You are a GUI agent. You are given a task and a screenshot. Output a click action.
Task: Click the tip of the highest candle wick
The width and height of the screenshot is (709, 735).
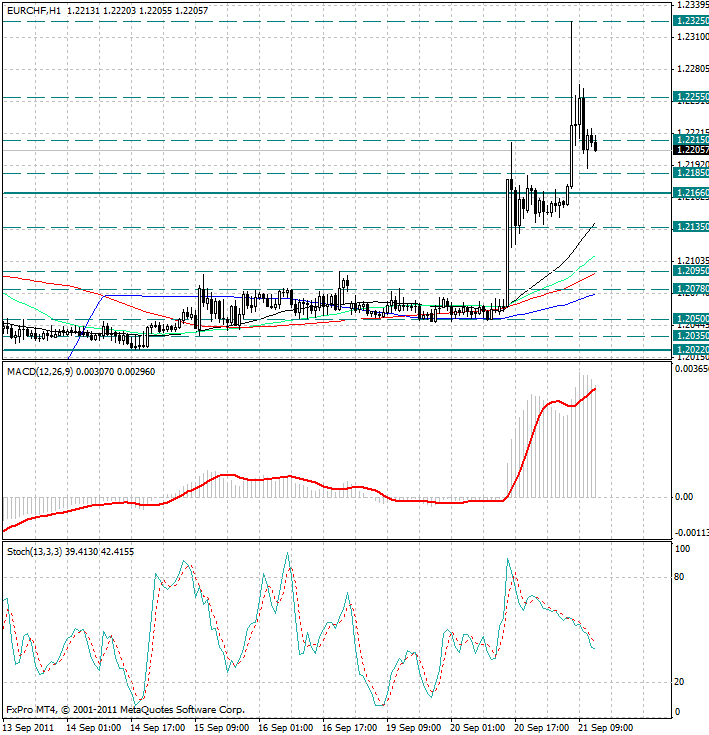point(572,21)
